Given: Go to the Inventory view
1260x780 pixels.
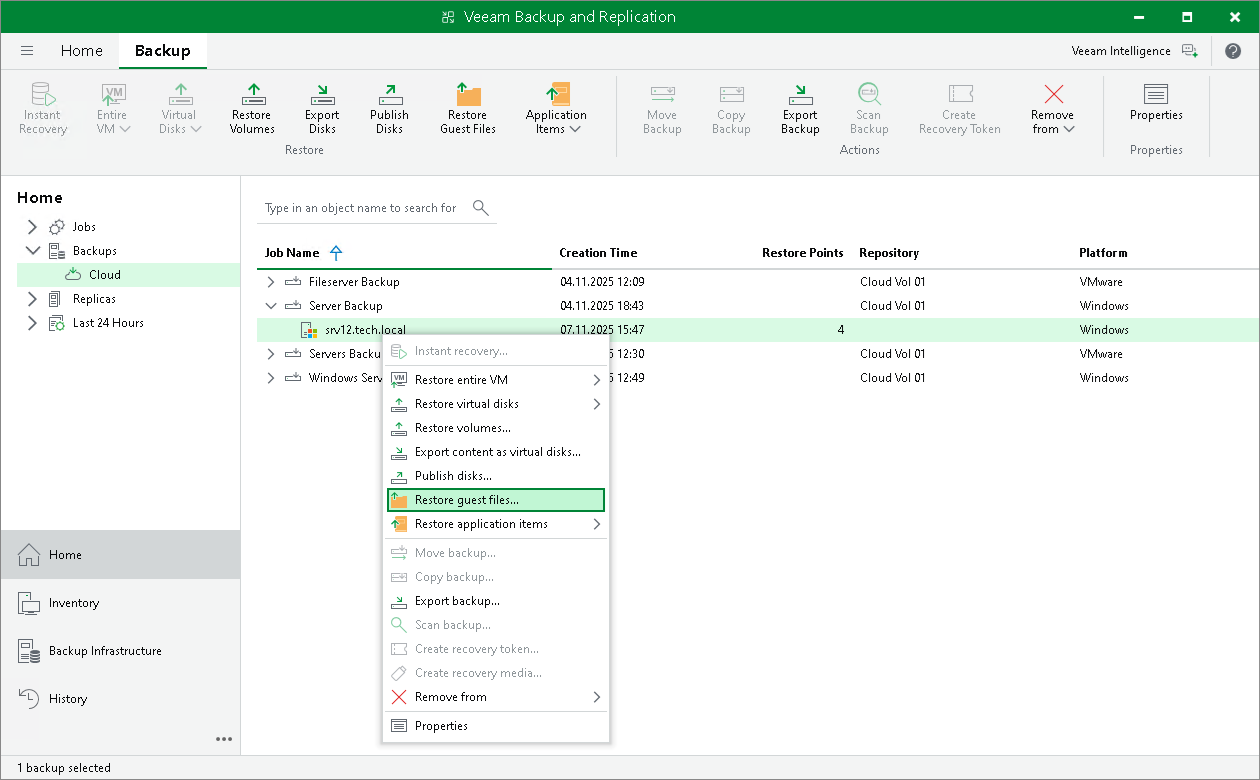Looking at the screenshot, I should (x=74, y=603).
